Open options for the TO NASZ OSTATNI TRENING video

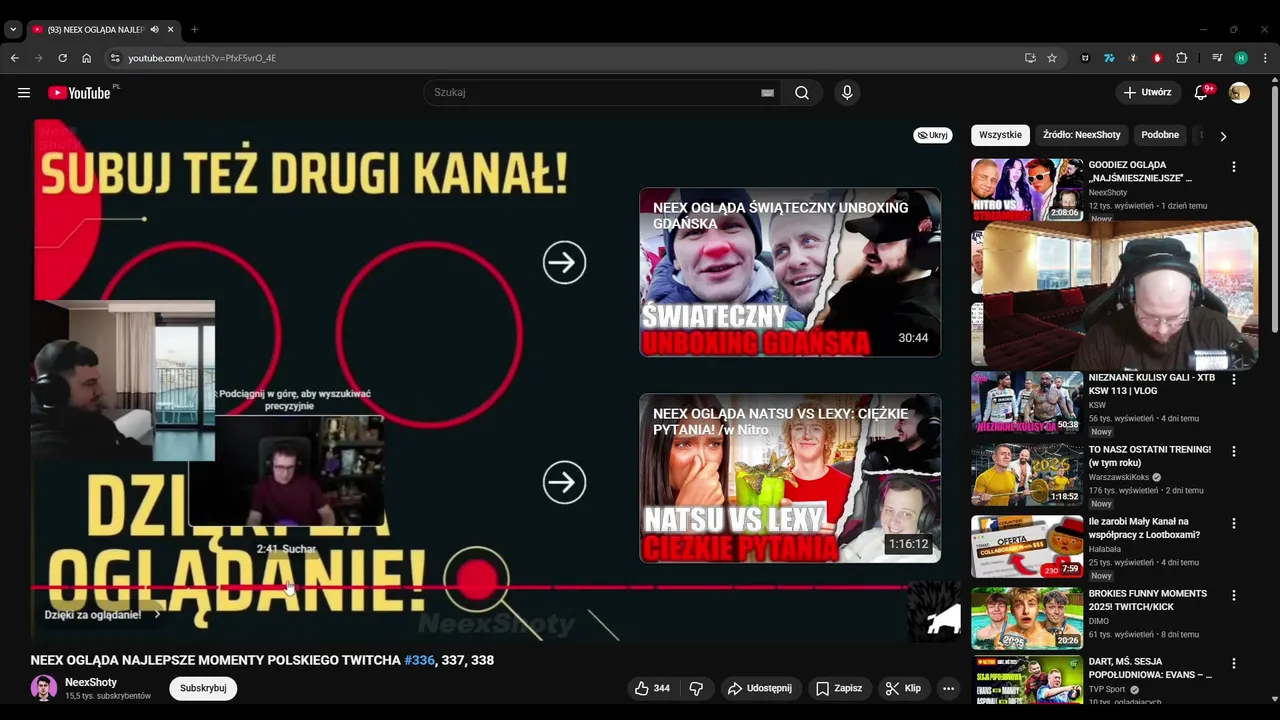[x=1233, y=451]
